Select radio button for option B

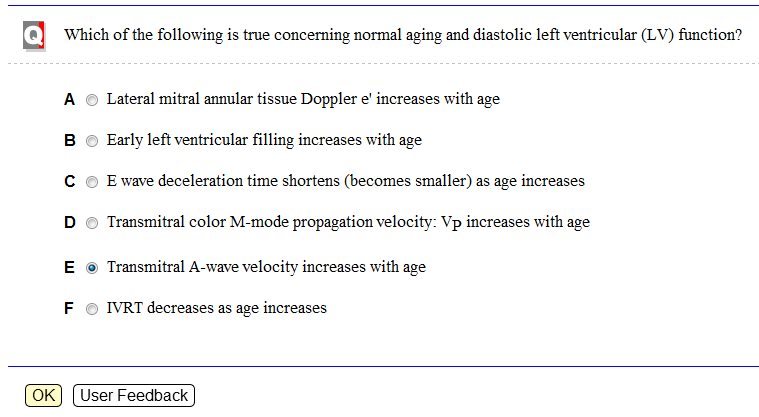pyautogui.click(x=91, y=141)
